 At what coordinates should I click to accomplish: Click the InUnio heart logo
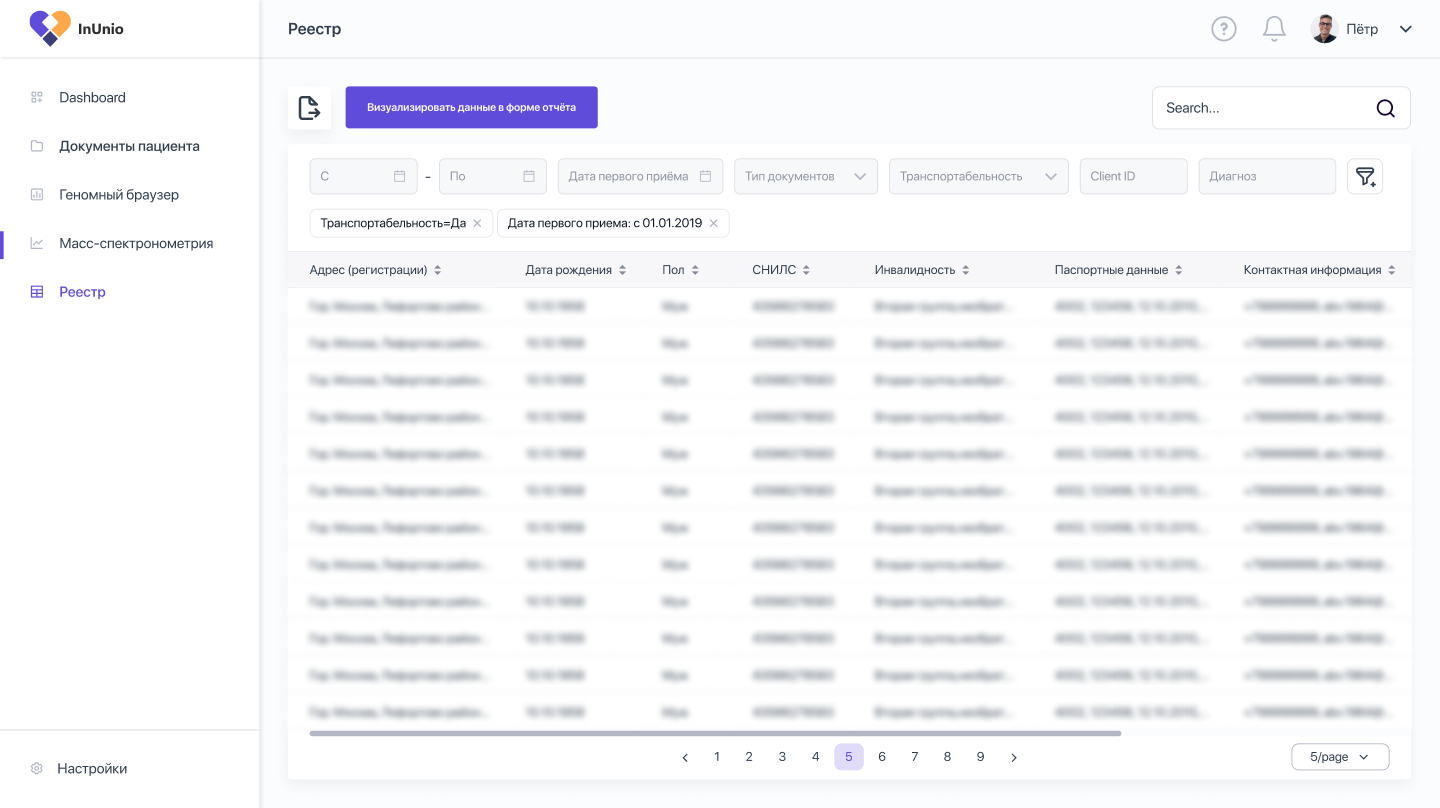[x=50, y=28]
